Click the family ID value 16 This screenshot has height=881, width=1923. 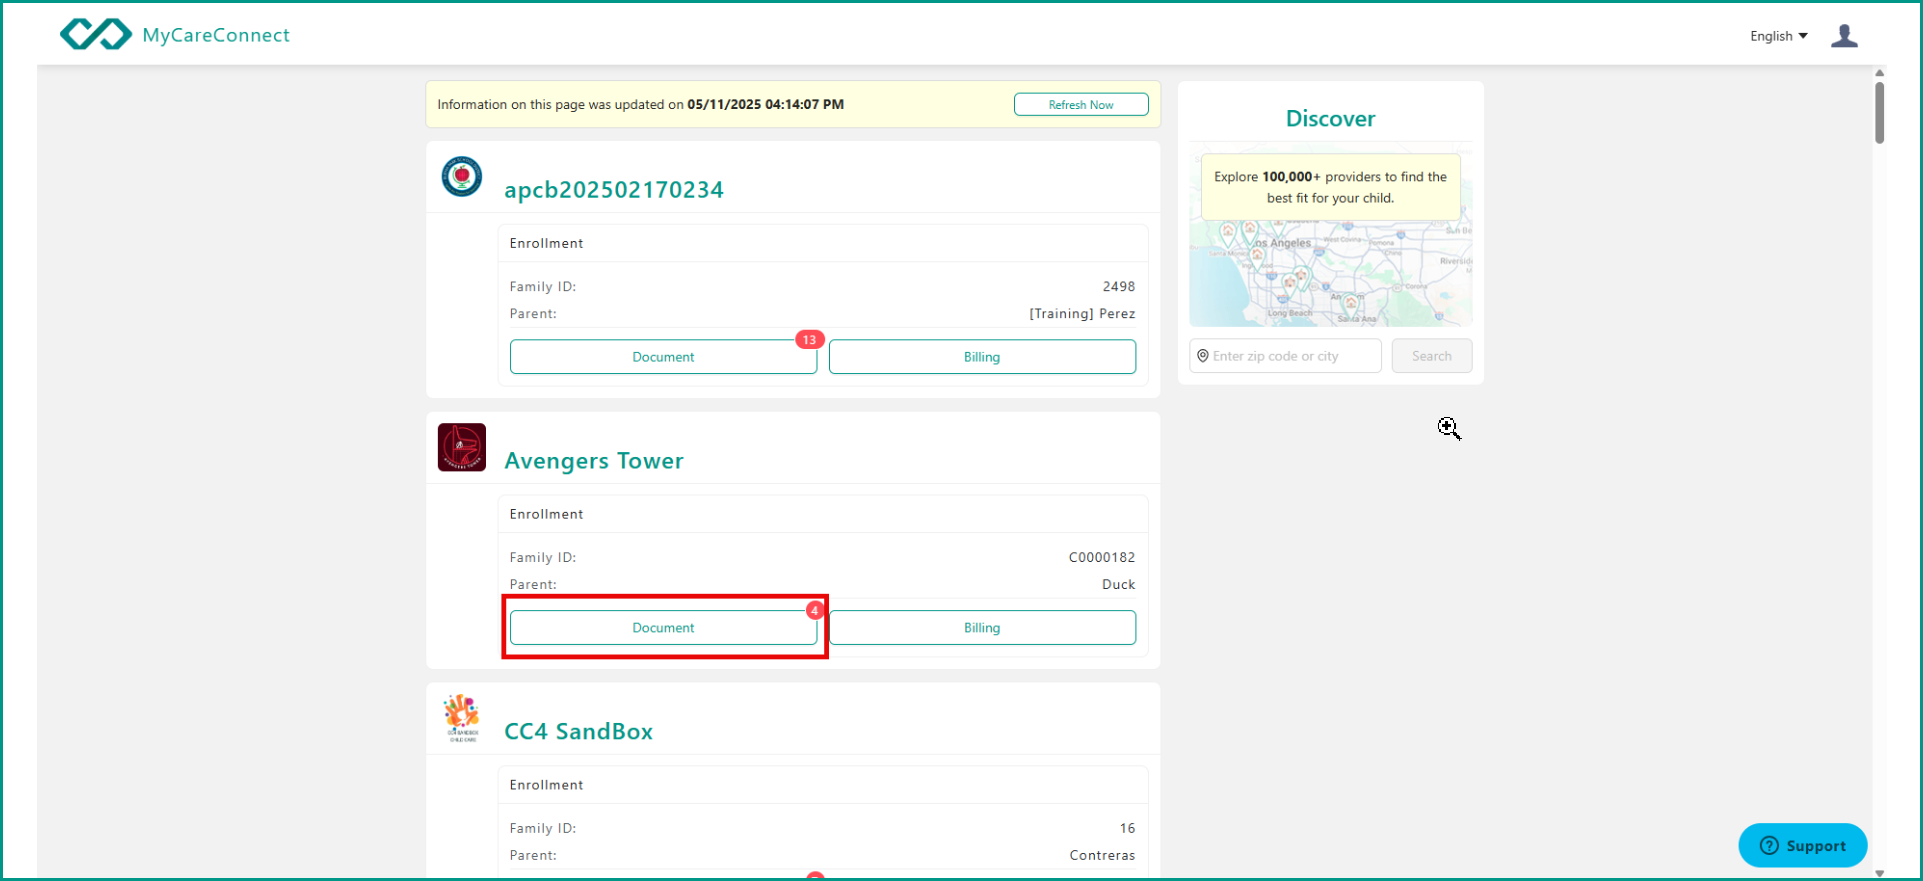coord(1127,828)
